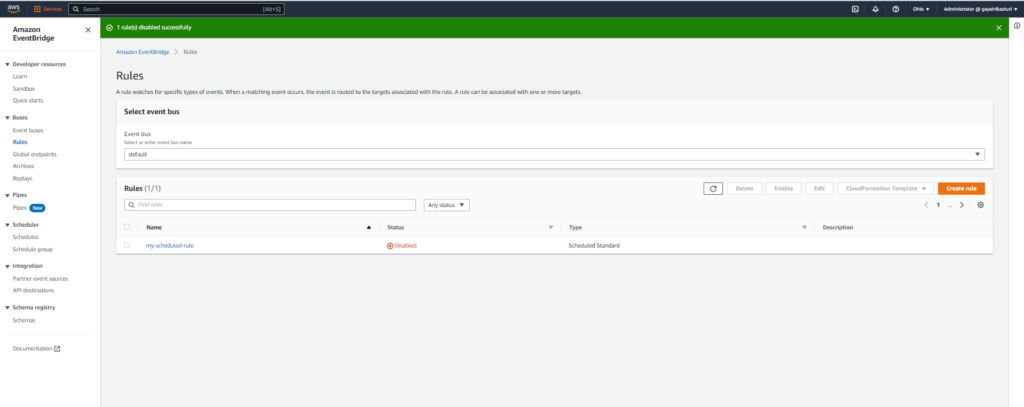The height and width of the screenshot is (407, 1024).
Task: Dismiss the green success banner
Action: (x=998, y=27)
